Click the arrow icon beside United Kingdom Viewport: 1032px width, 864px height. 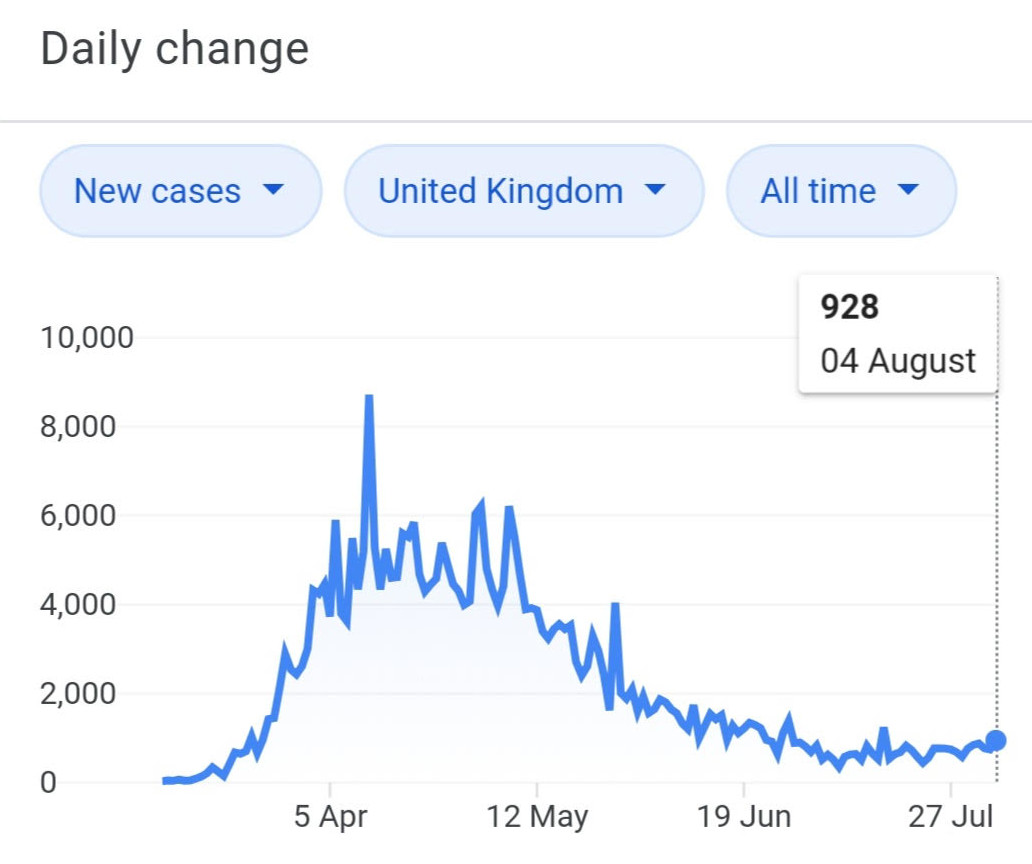(655, 190)
